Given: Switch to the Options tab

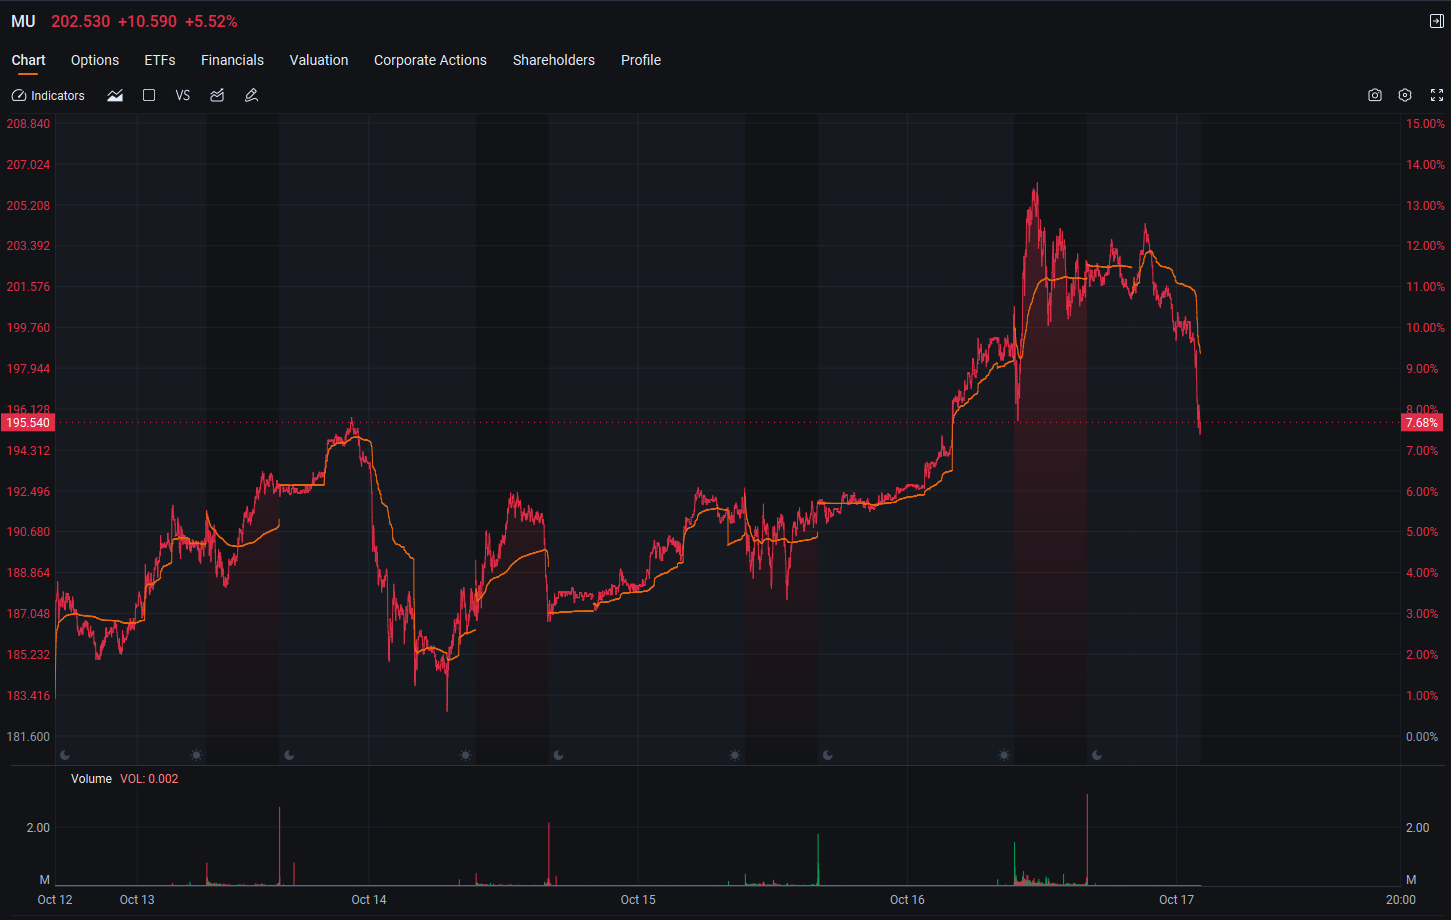Looking at the screenshot, I should point(95,60).
